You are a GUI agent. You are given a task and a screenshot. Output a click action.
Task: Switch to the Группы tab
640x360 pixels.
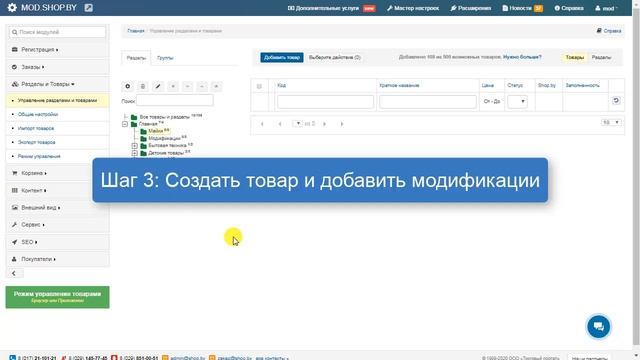click(165, 58)
